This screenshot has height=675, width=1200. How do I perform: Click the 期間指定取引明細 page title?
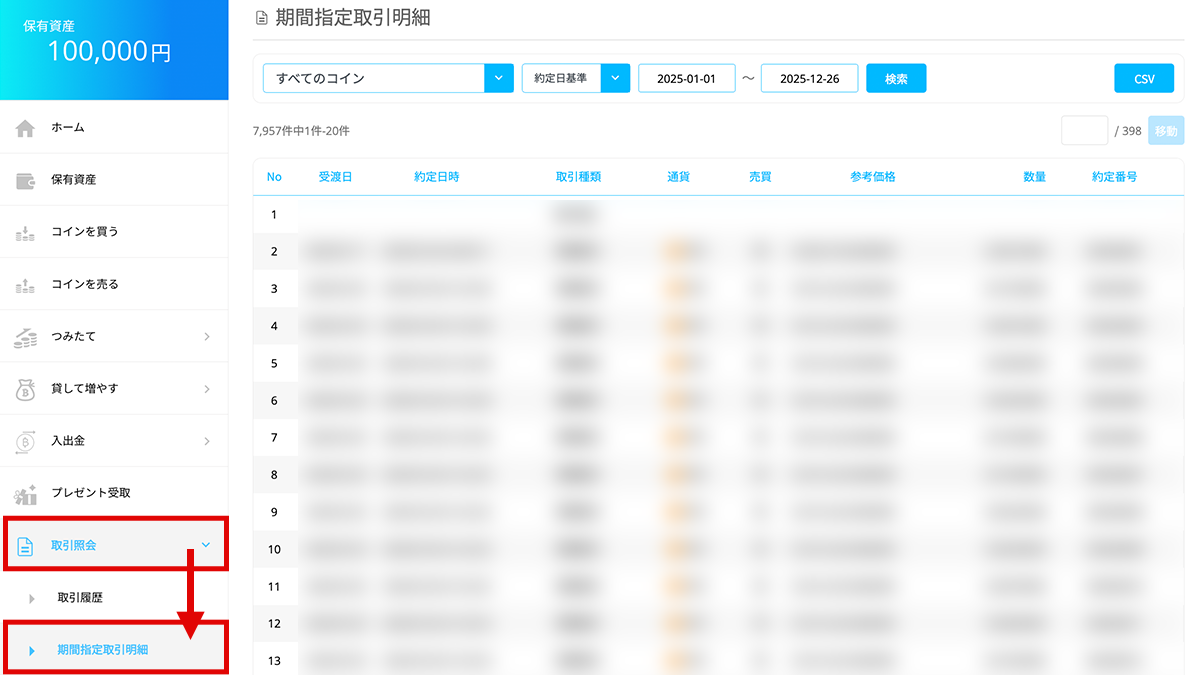352,17
